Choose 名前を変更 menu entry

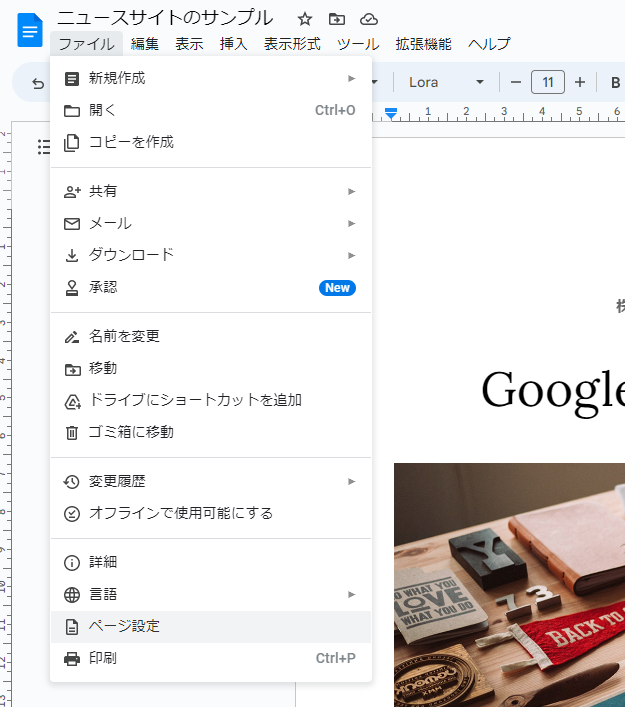tap(211, 337)
